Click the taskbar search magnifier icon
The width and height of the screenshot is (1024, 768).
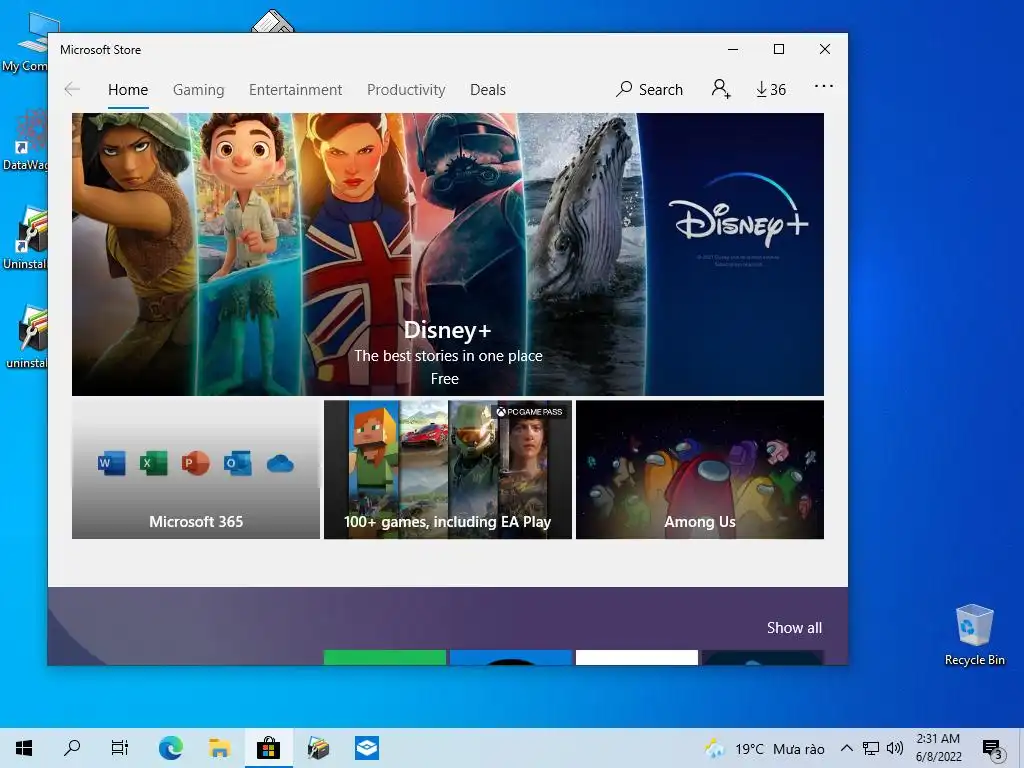click(72, 748)
